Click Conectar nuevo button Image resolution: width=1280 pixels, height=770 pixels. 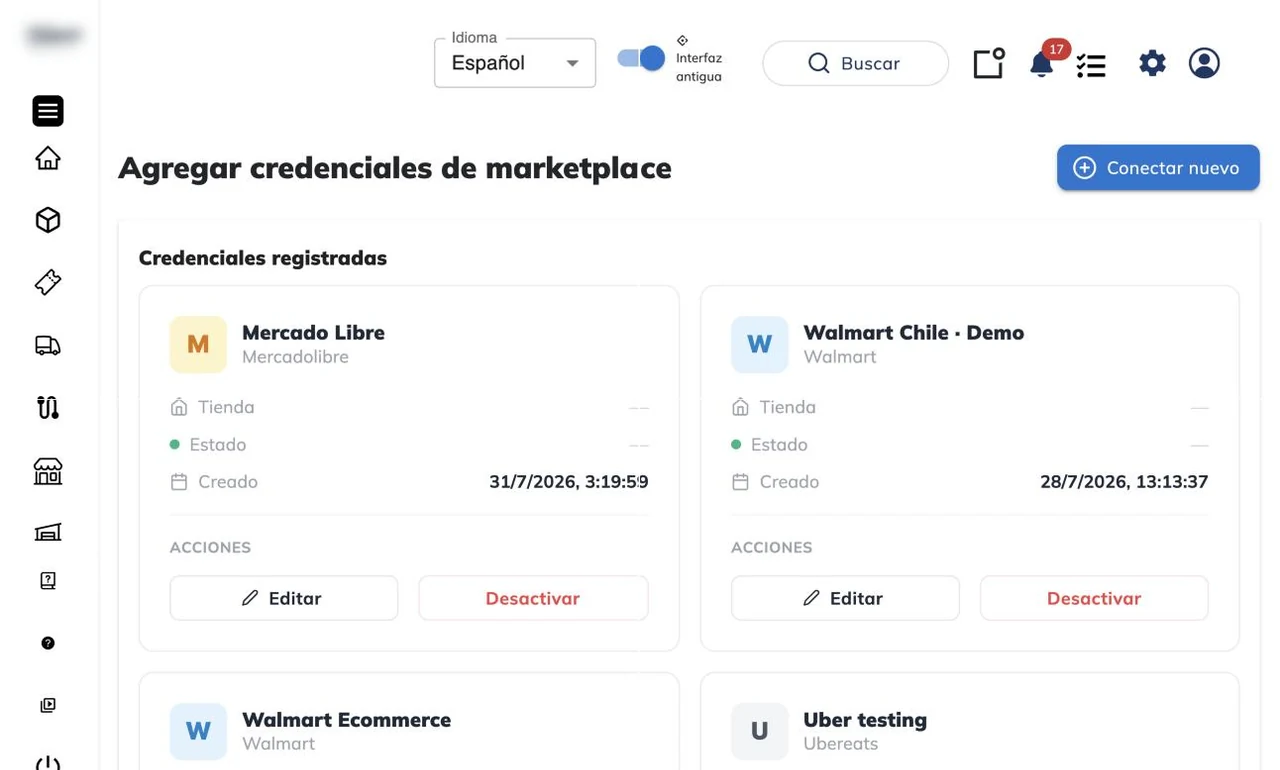[x=1158, y=168]
